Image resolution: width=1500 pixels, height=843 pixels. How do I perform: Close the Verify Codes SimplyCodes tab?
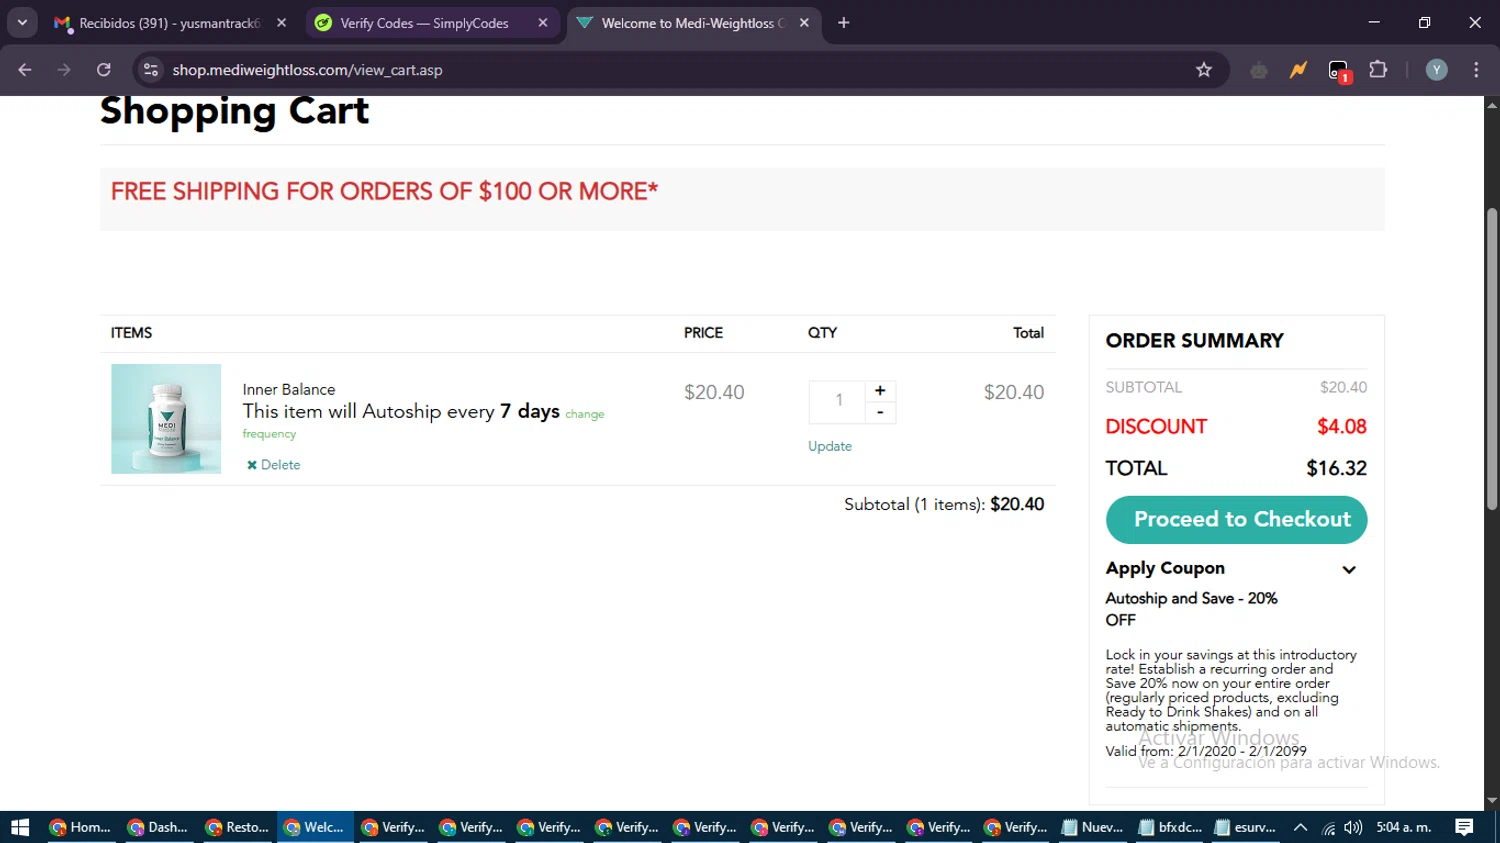click(543, 22)
